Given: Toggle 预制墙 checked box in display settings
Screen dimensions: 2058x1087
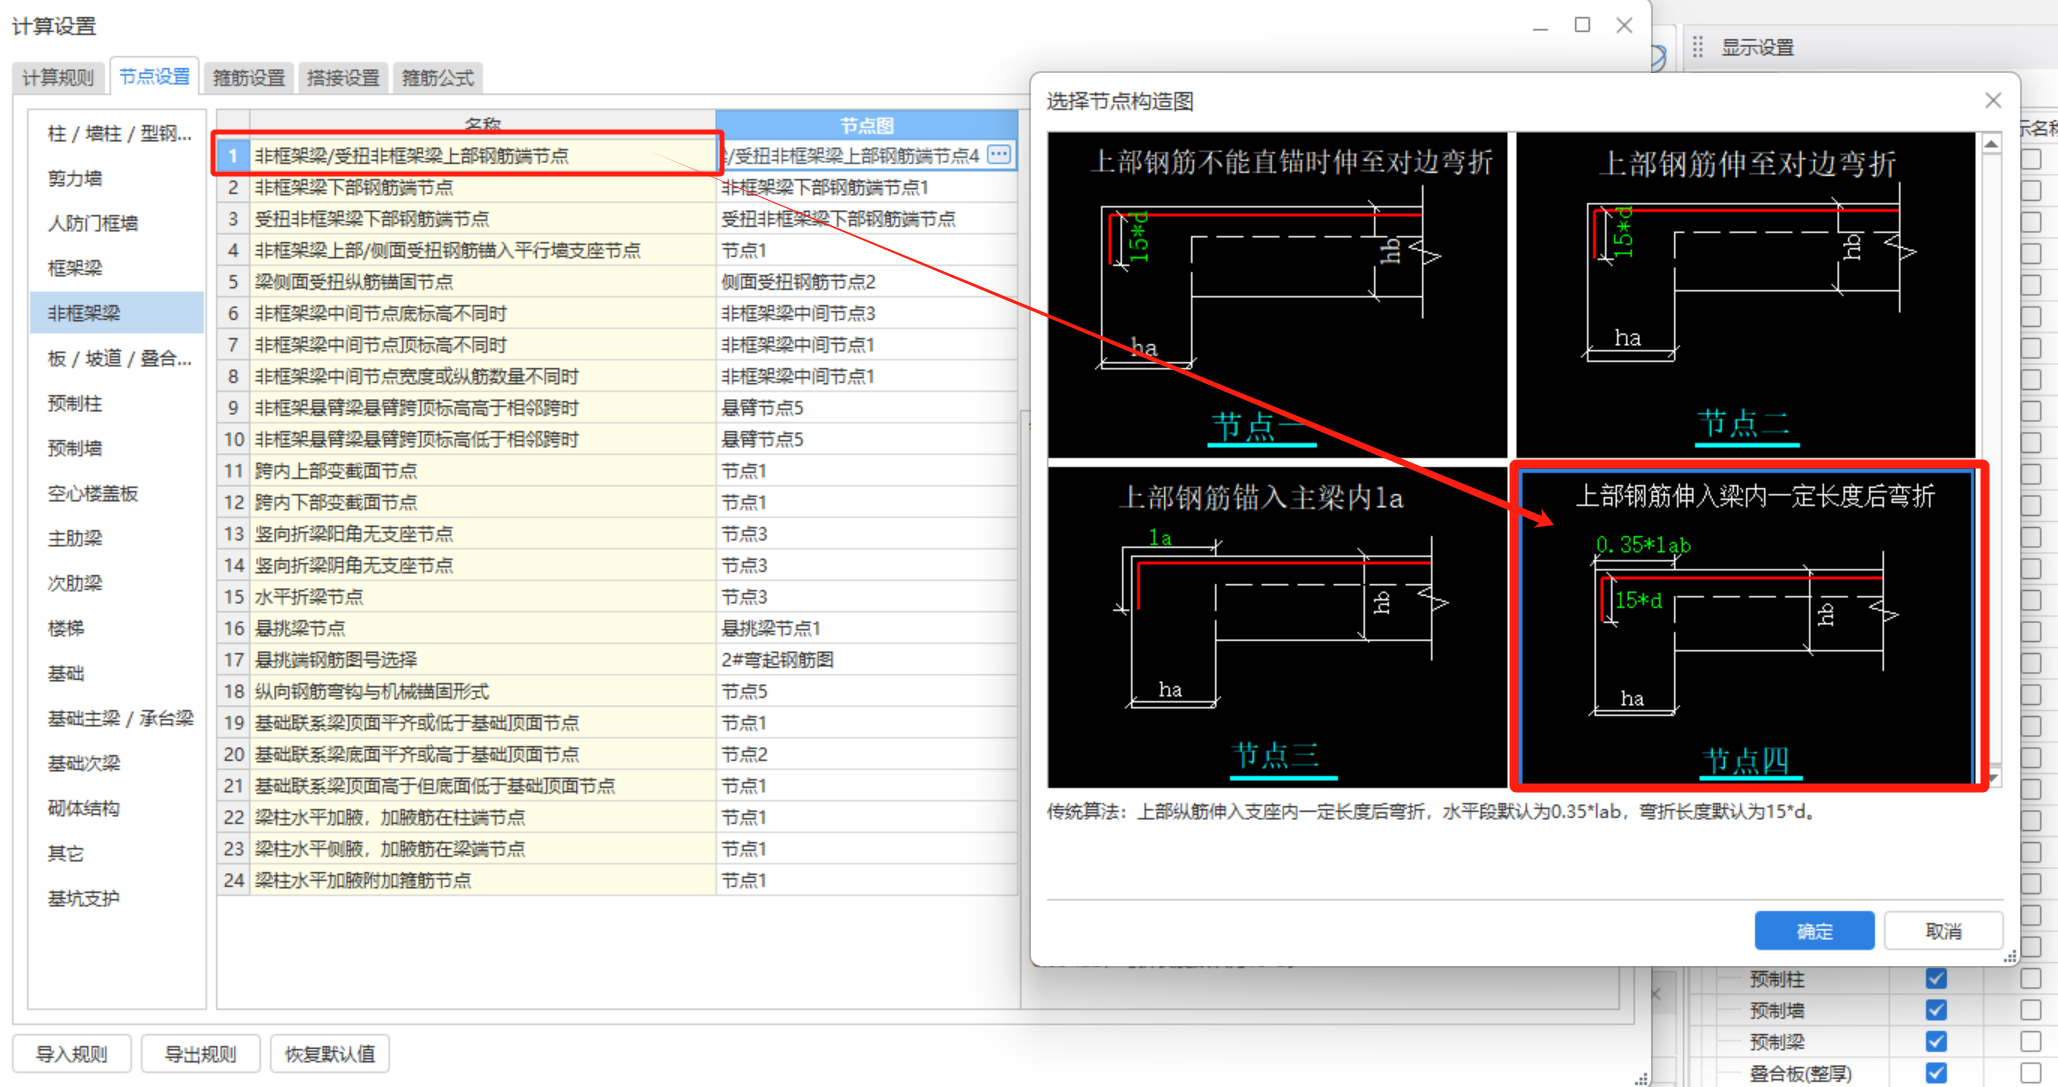Looking at the screenshot, I should (x=1936, y=1010).
